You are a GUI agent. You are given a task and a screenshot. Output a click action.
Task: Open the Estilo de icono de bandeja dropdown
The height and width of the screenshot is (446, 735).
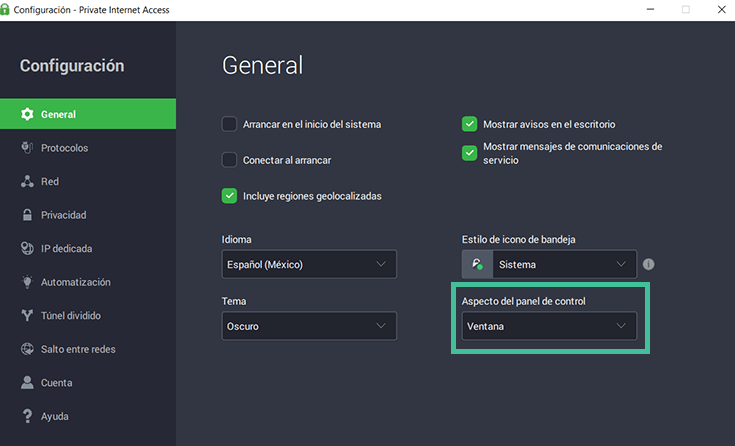[x=549, y=265]
